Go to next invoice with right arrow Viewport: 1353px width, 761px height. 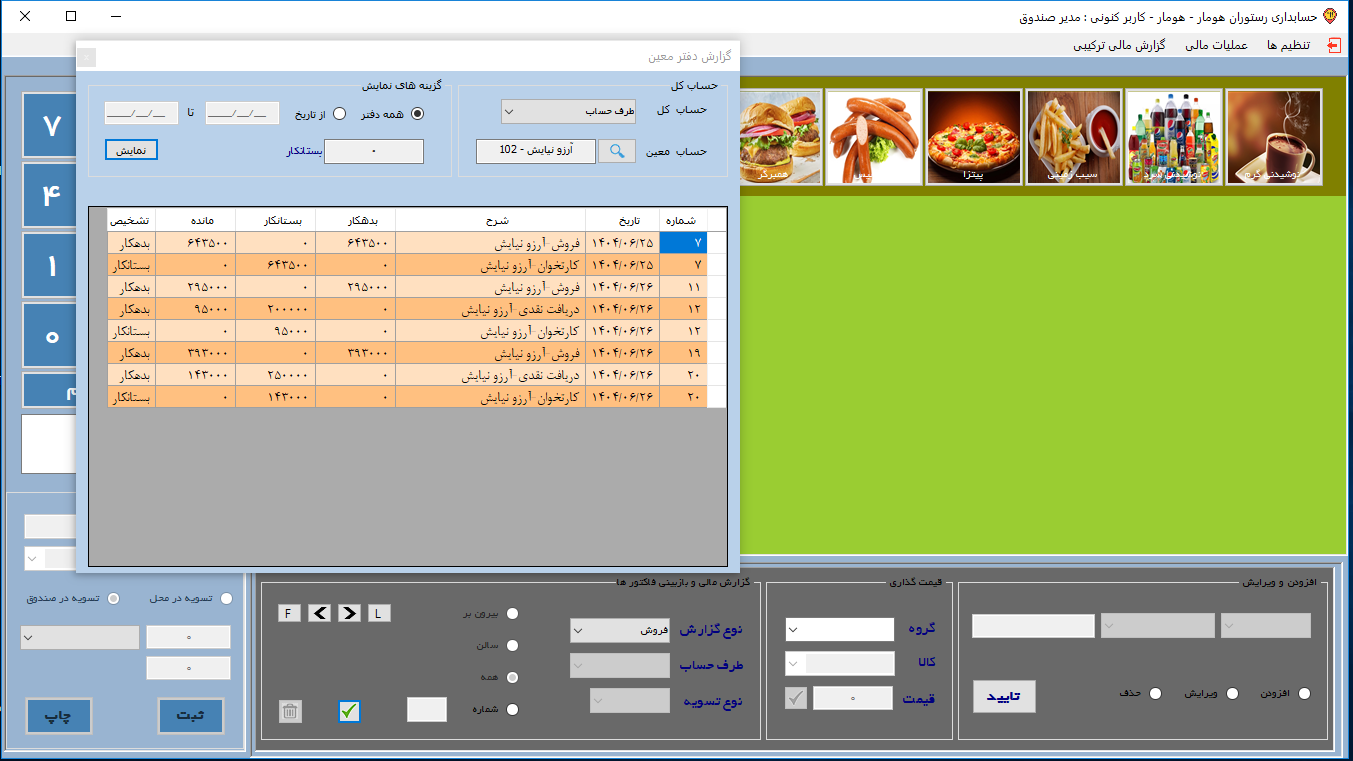350,613
